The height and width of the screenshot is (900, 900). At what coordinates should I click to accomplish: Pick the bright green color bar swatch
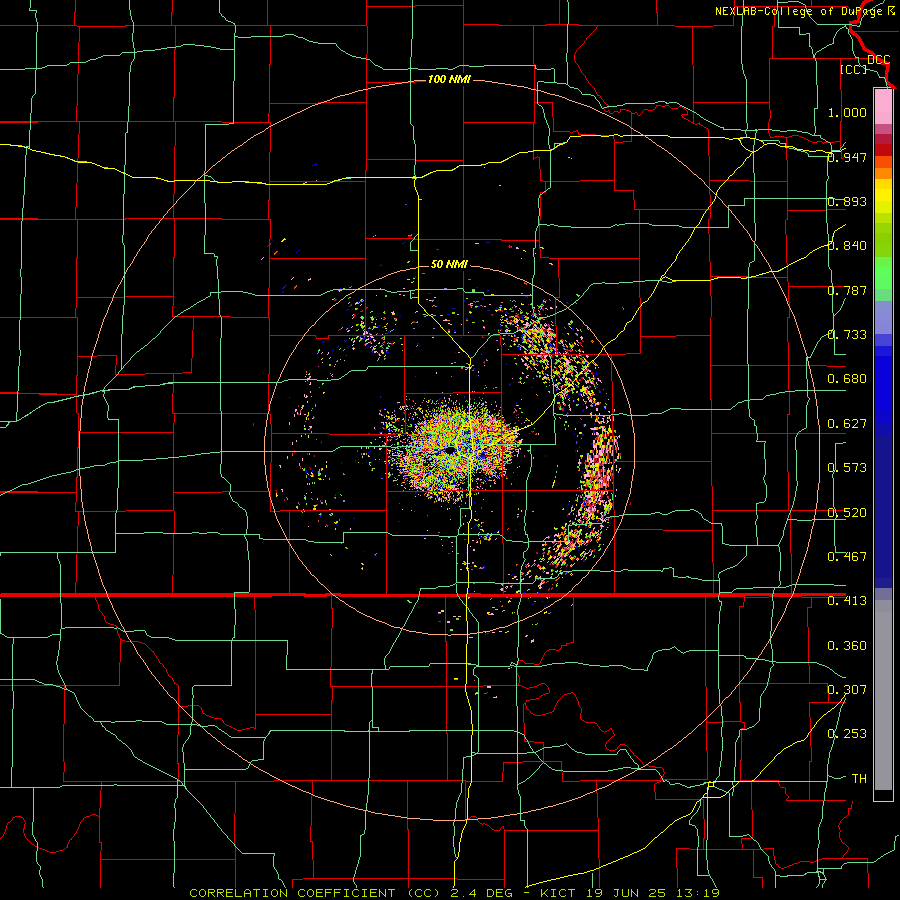883,273
